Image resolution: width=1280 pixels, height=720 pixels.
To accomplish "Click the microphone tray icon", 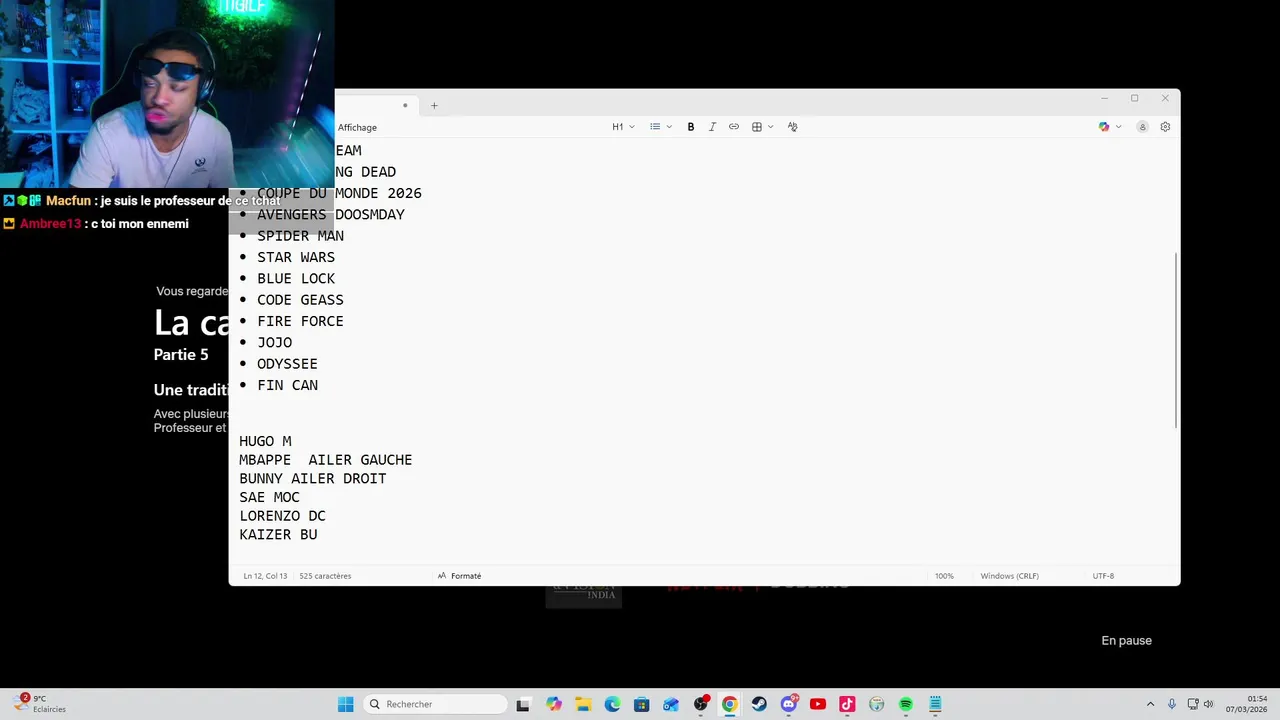I will click(1172, 704).
